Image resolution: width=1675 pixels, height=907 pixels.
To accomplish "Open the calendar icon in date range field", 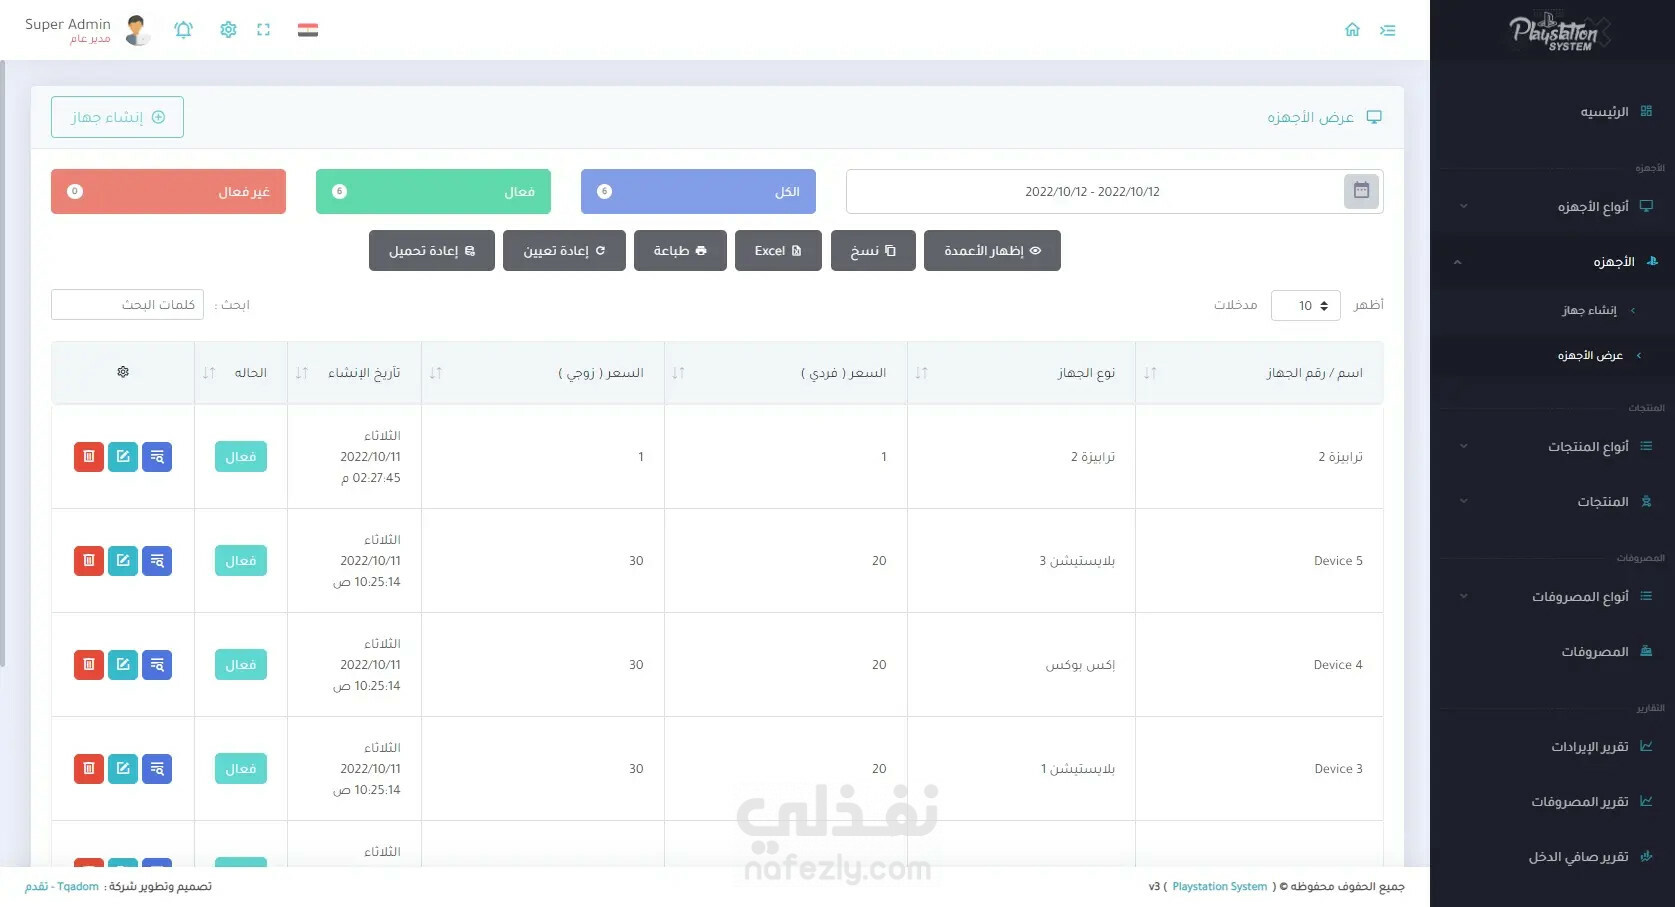I will pos(1361,191).
